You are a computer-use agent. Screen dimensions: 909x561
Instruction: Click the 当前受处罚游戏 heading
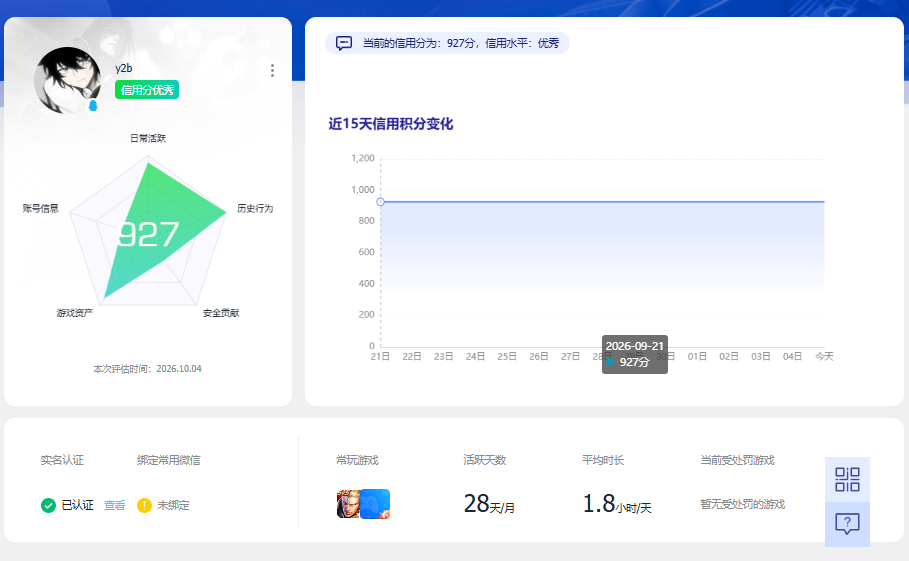click(737, 460)
